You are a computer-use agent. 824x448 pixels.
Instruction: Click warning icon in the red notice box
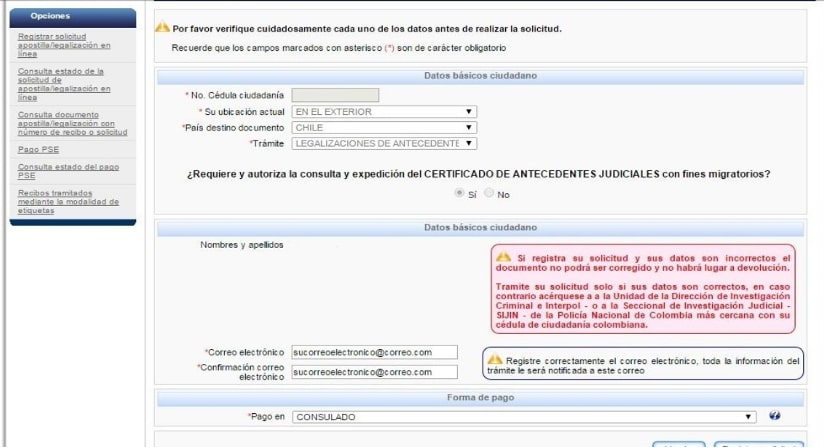(504, 256)
